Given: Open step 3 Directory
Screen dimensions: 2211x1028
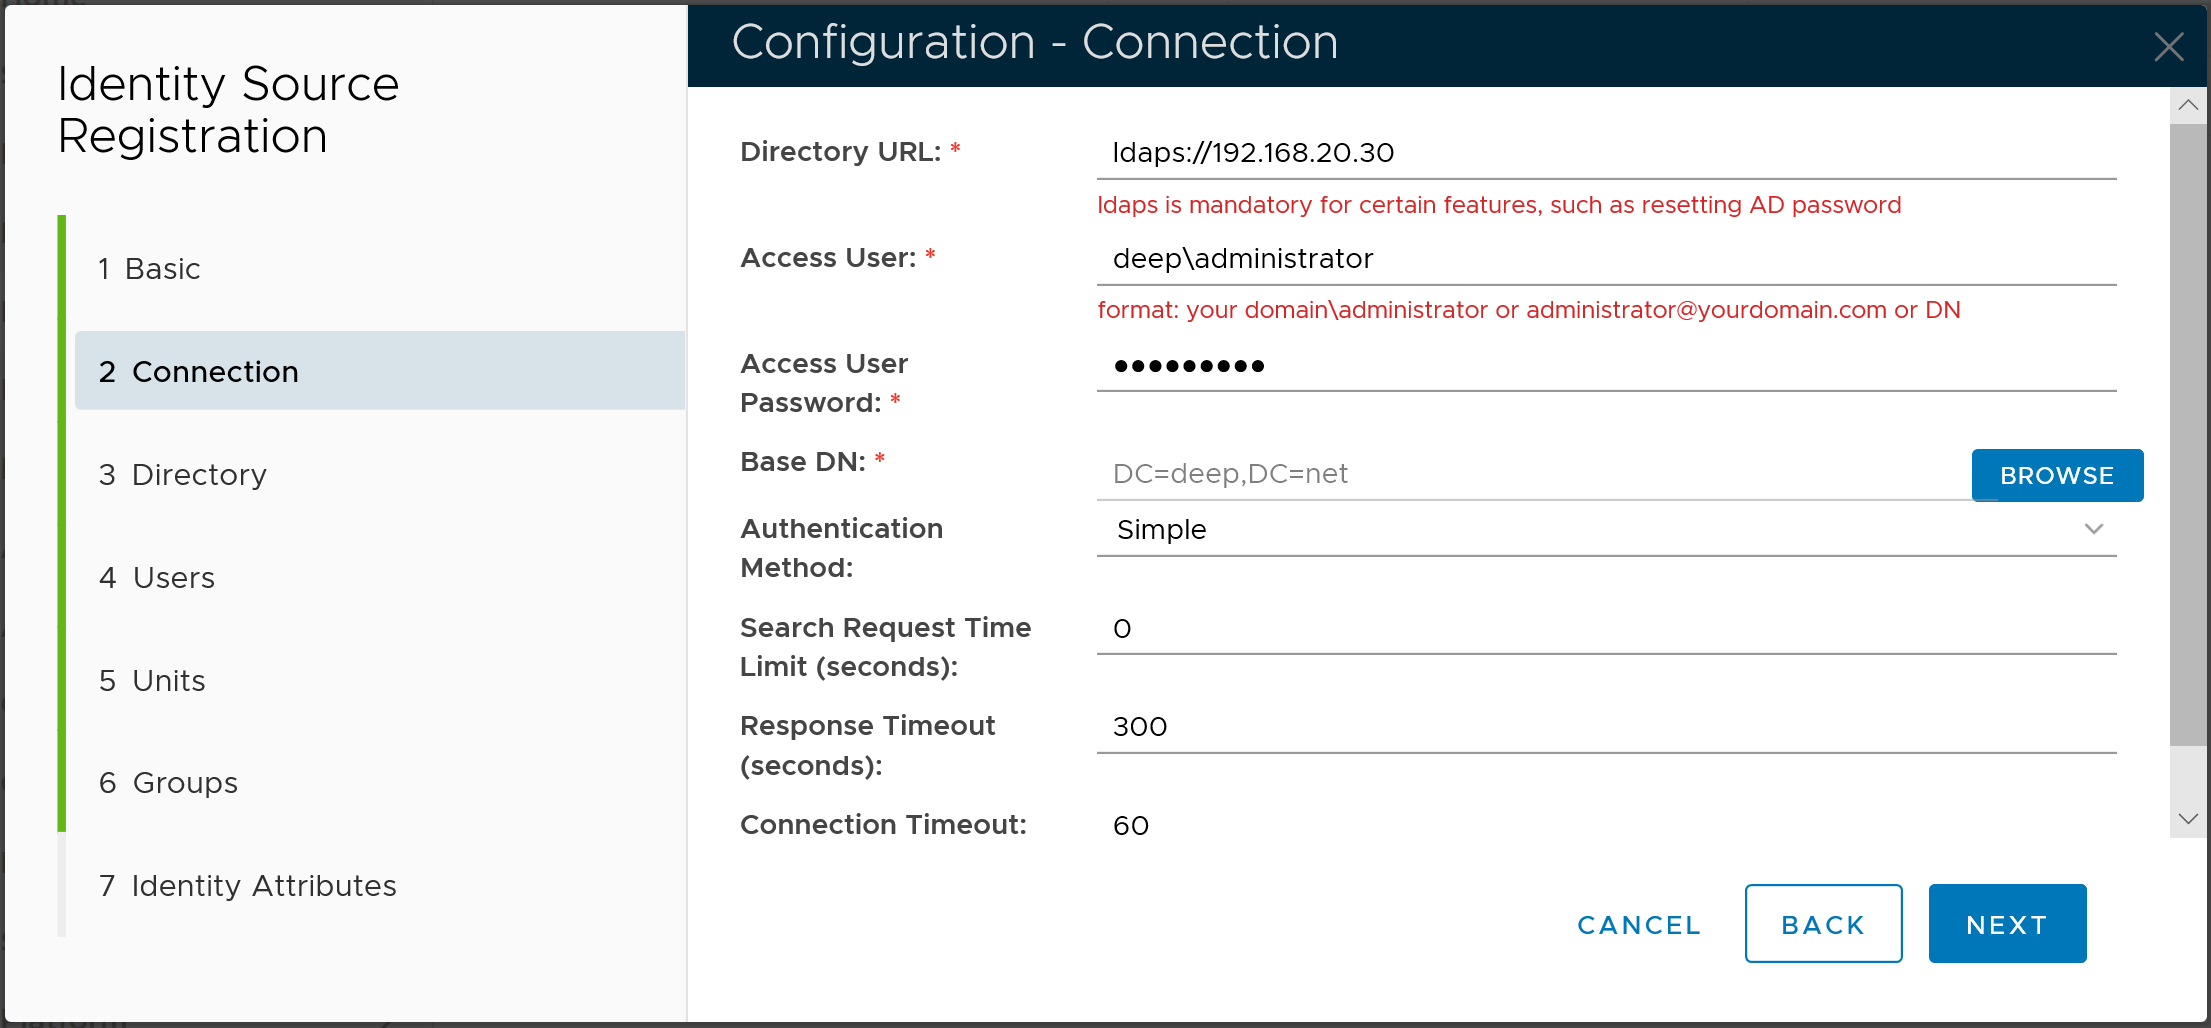Looking at the screenshot, I should (x=183, y=475).
